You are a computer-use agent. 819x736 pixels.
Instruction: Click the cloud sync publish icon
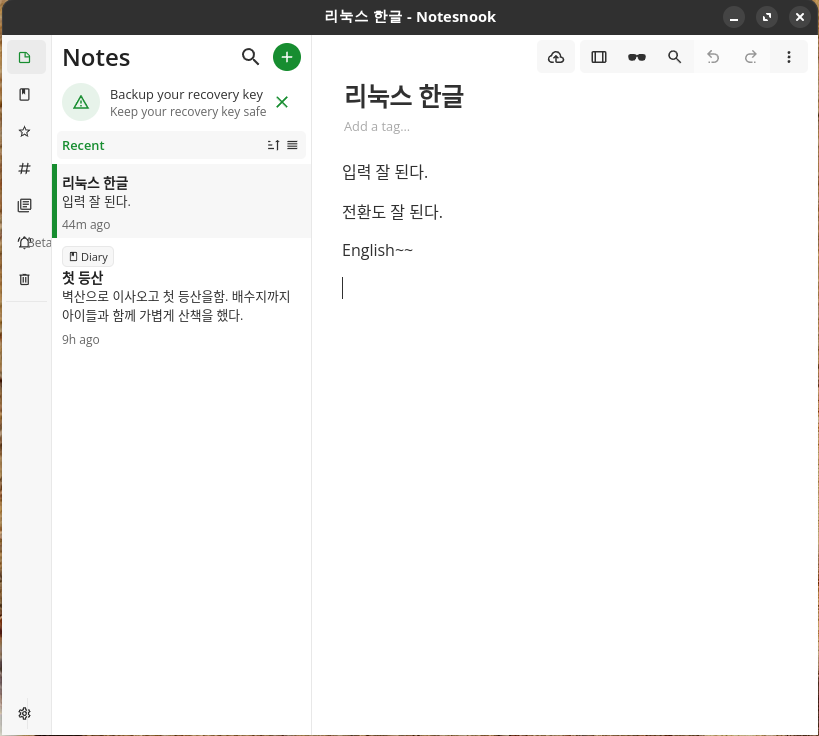(x=556, y=57)
